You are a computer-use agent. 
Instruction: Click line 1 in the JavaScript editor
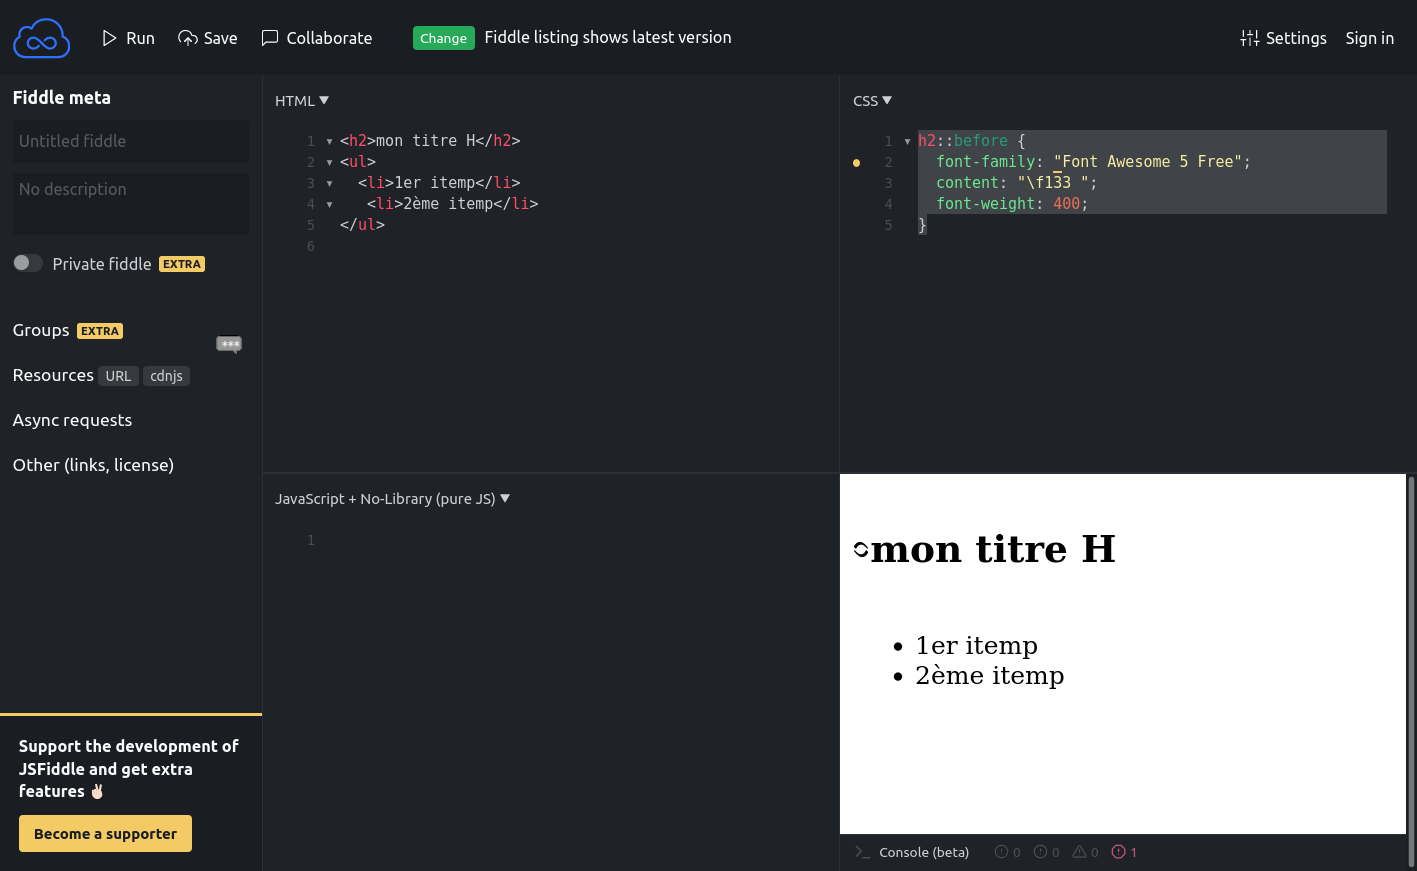575,540
